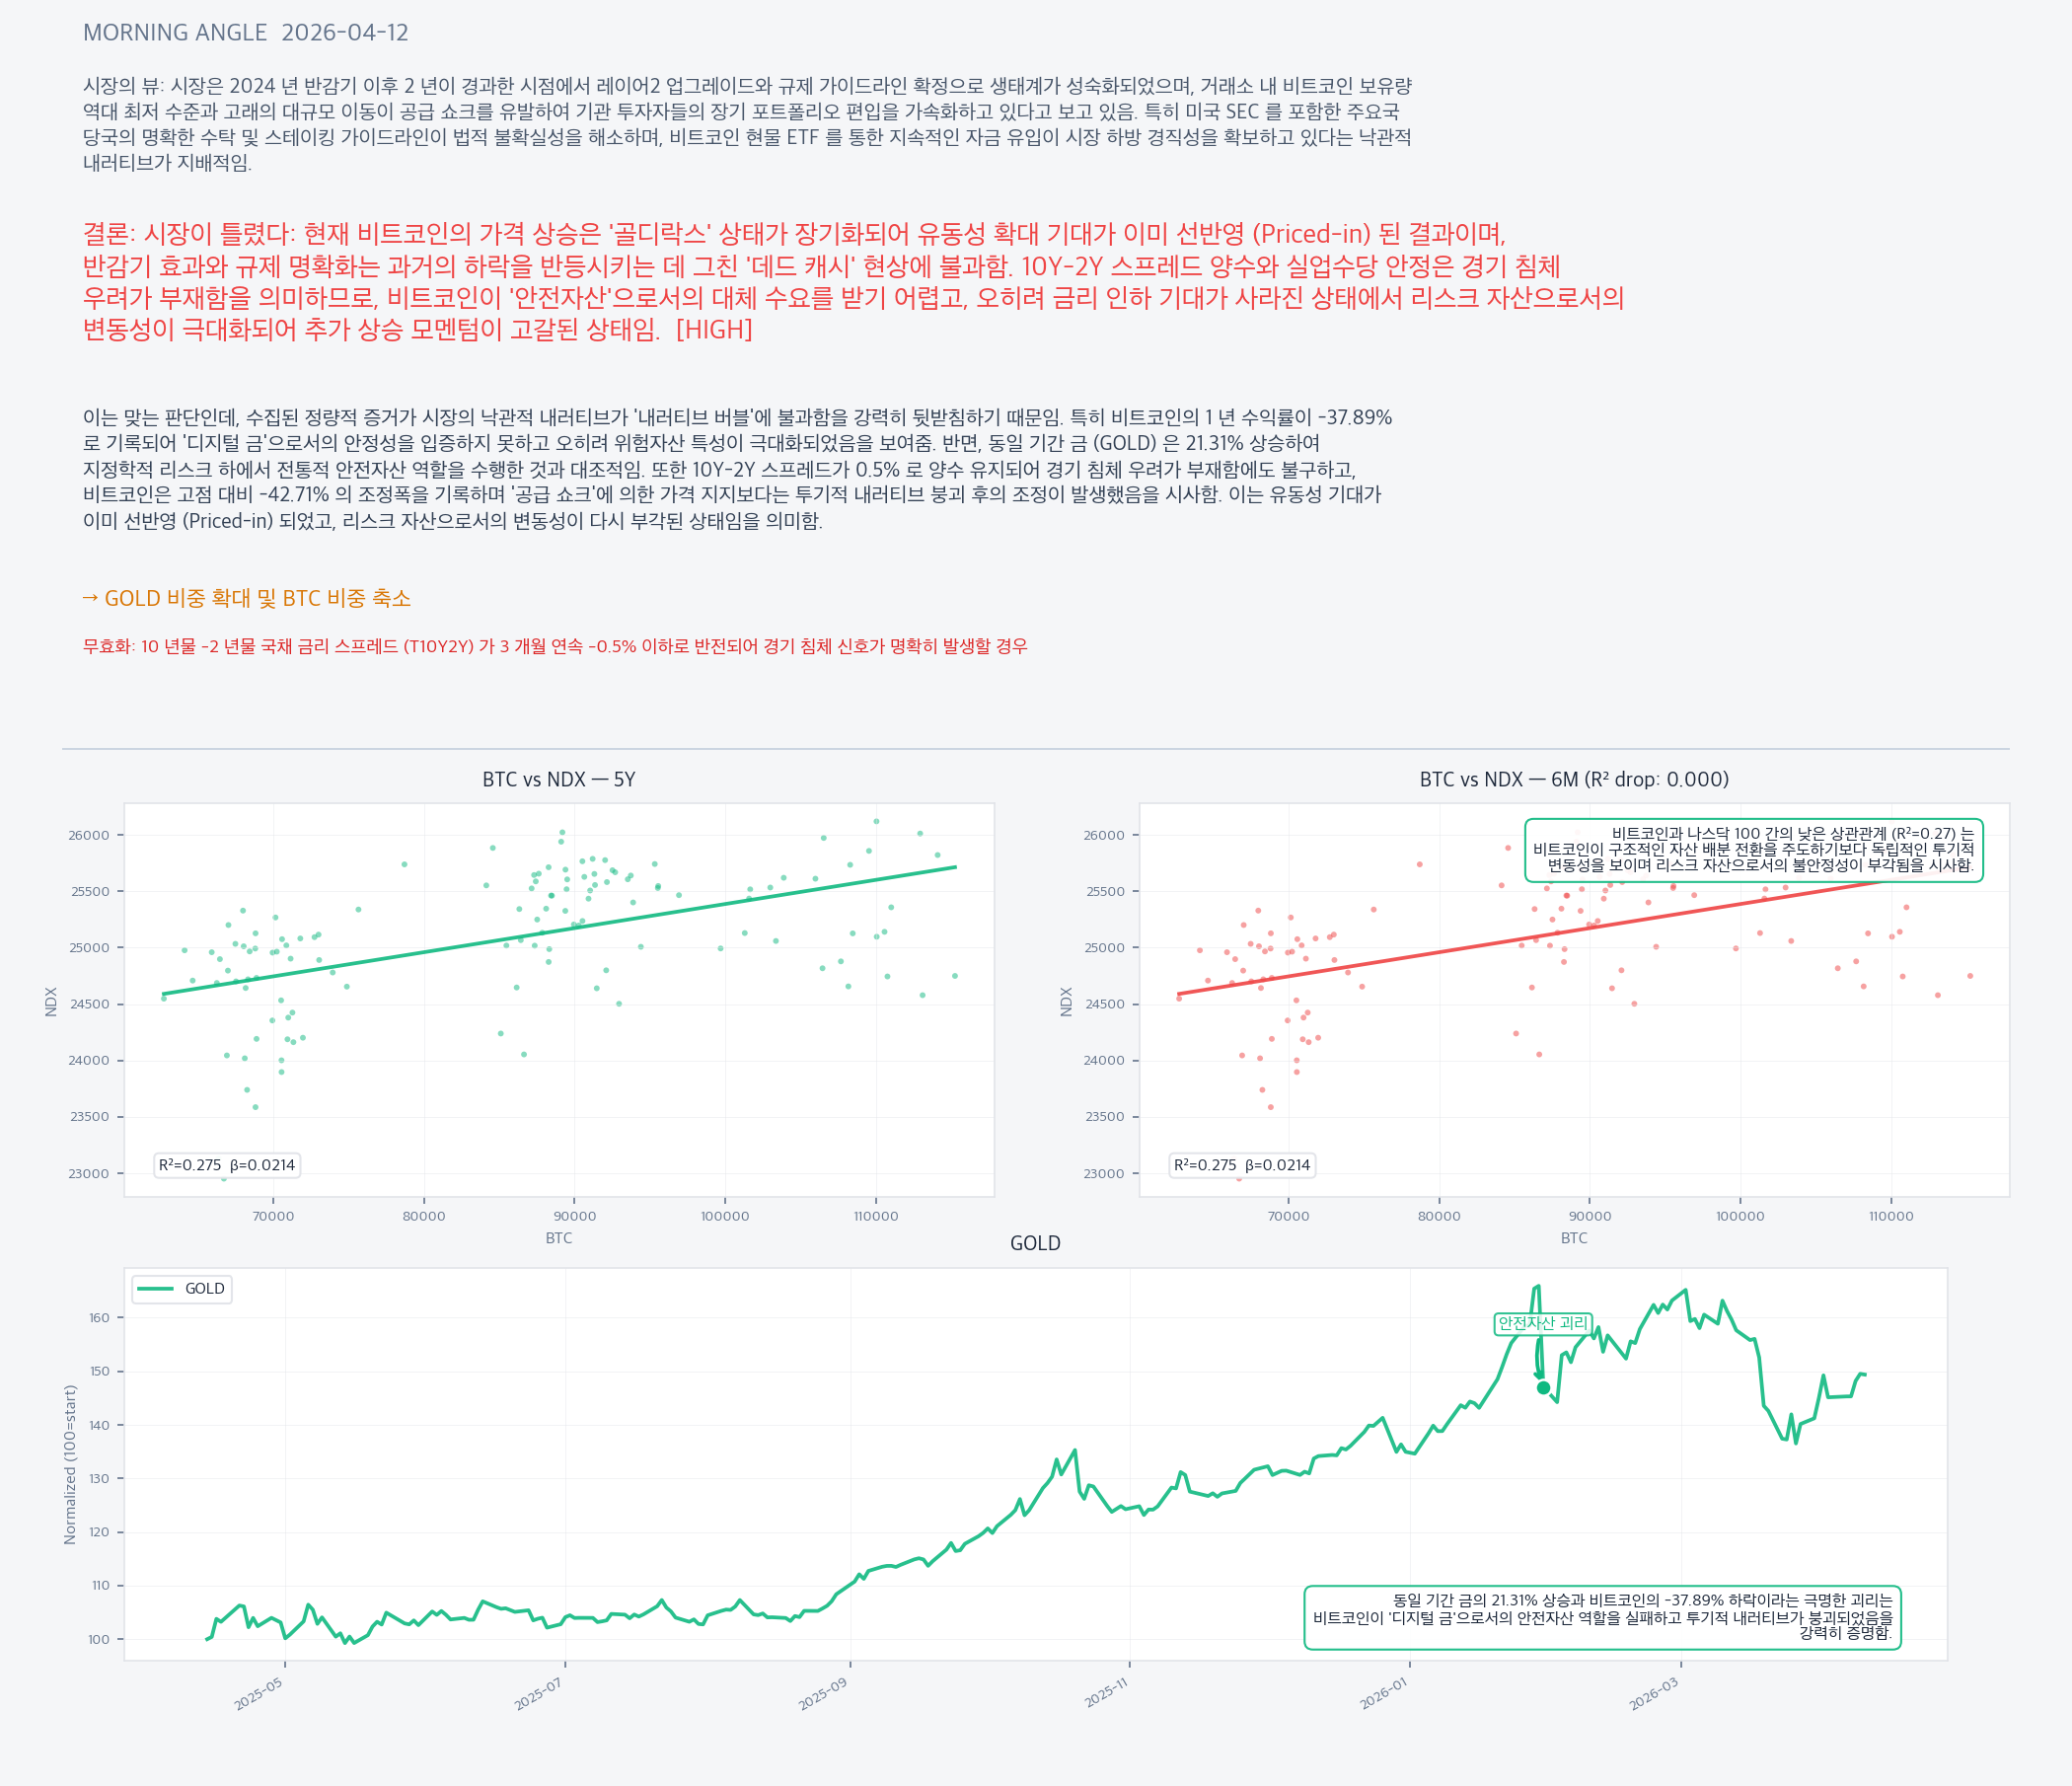Screen dimensions: 2072x1786
Task: Click the BTC vs NDX — 6M chart title
Action: click(x=1573, y=779)
